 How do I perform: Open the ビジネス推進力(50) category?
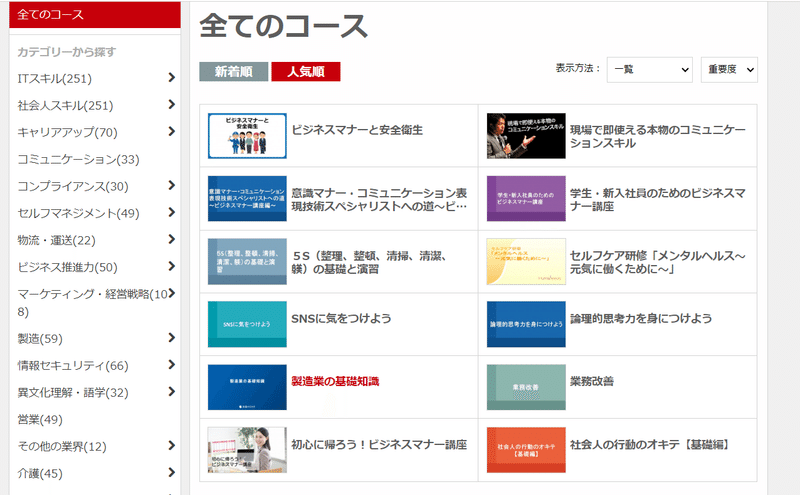[x=67, y=267]
